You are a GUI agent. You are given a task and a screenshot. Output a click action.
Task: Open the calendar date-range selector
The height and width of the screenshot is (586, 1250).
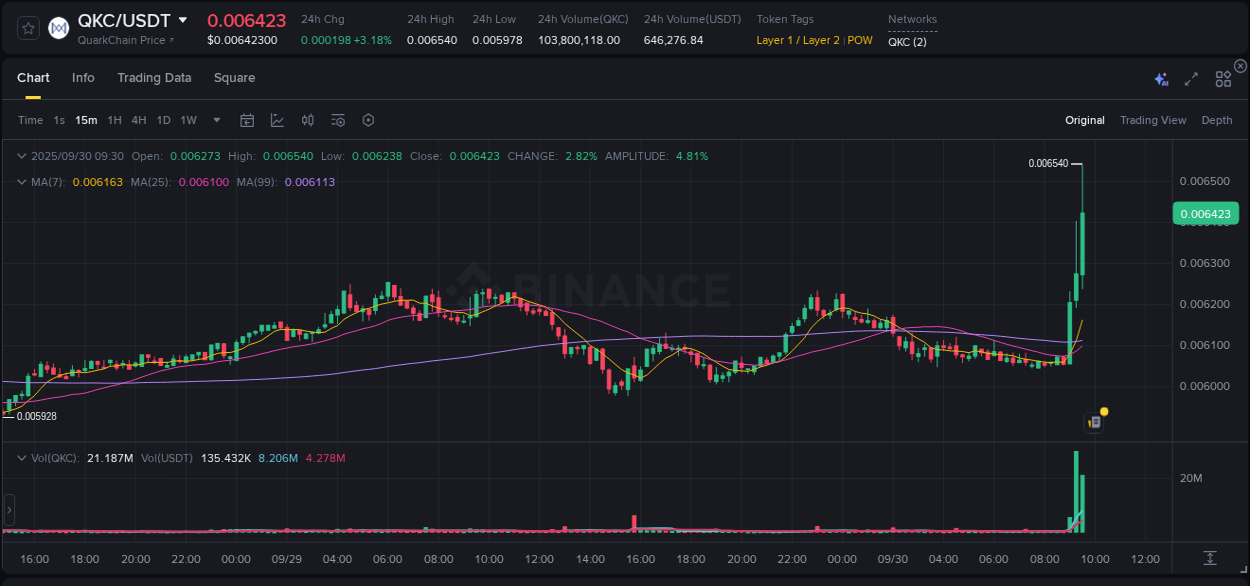[x=247, y=119]
